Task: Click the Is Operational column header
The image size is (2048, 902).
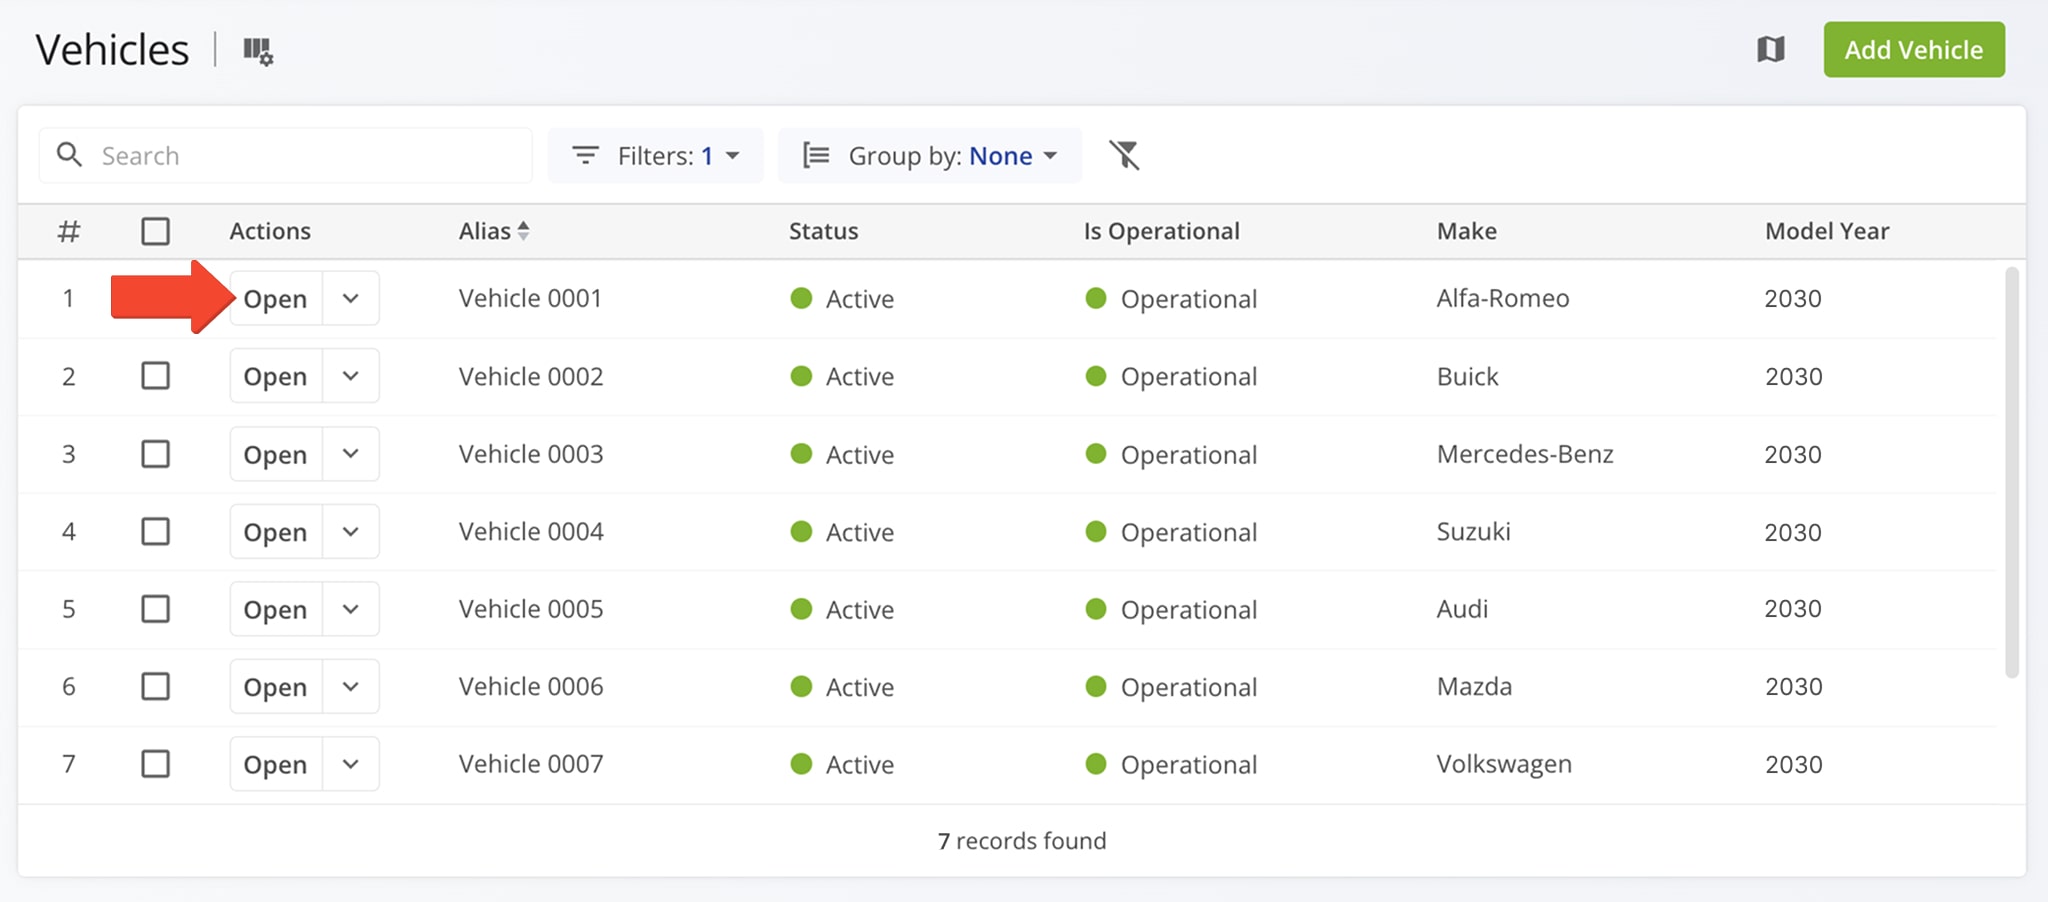Action: [x=1161, y=231]
